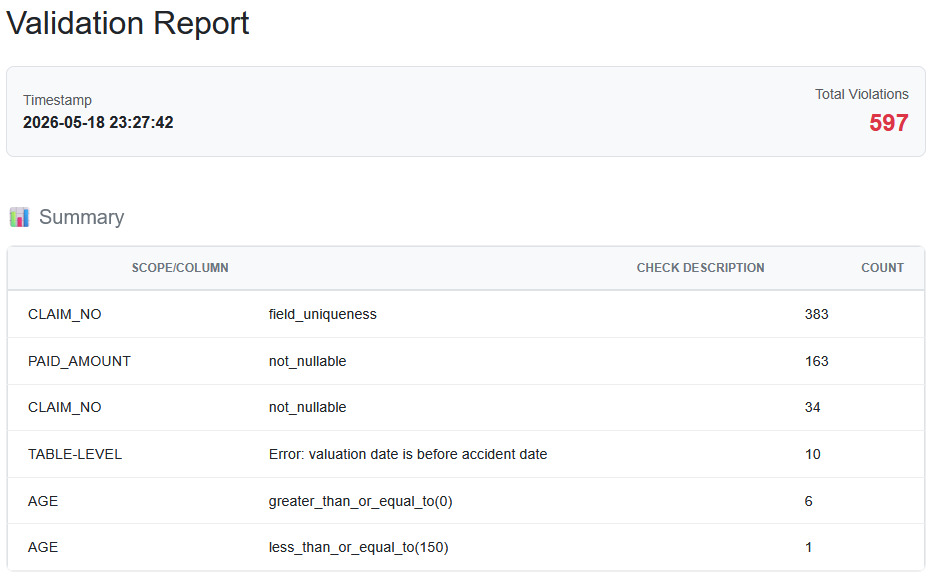Select CLAIM_NO in the row with count 34
930x576 pixels.
click(65, 408)
